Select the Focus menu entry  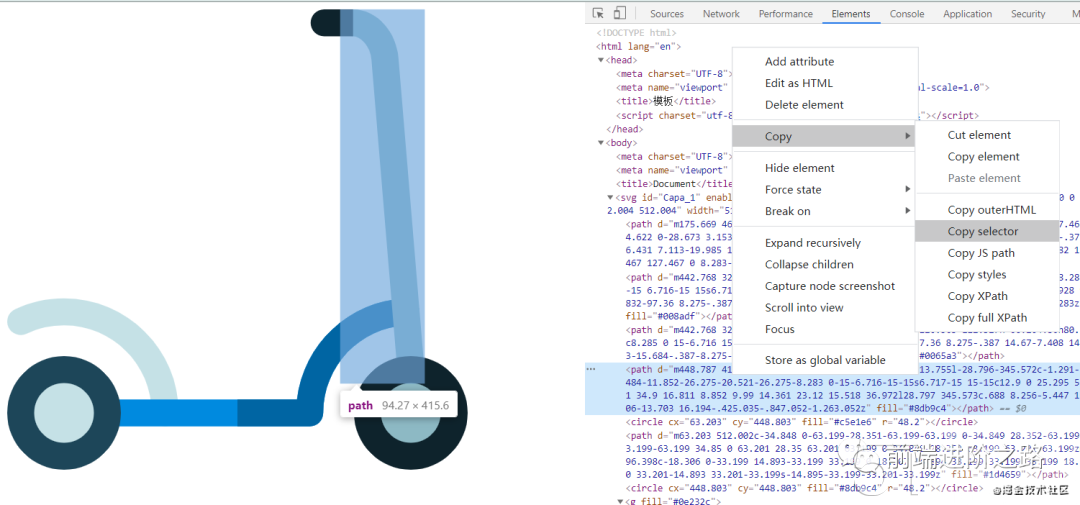(x=780, y=329)
